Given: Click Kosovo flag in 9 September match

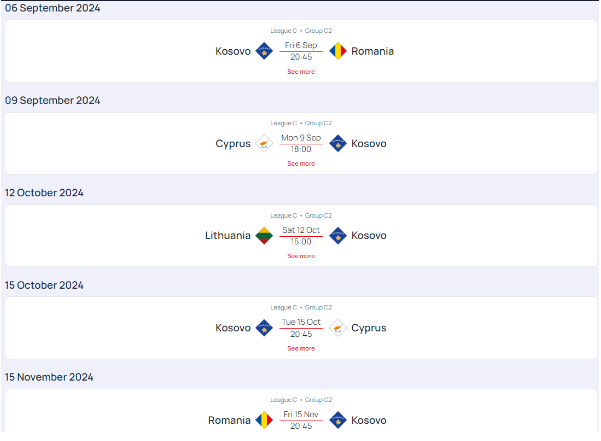Looking at the screenshot, I should [x=338, y=143].
